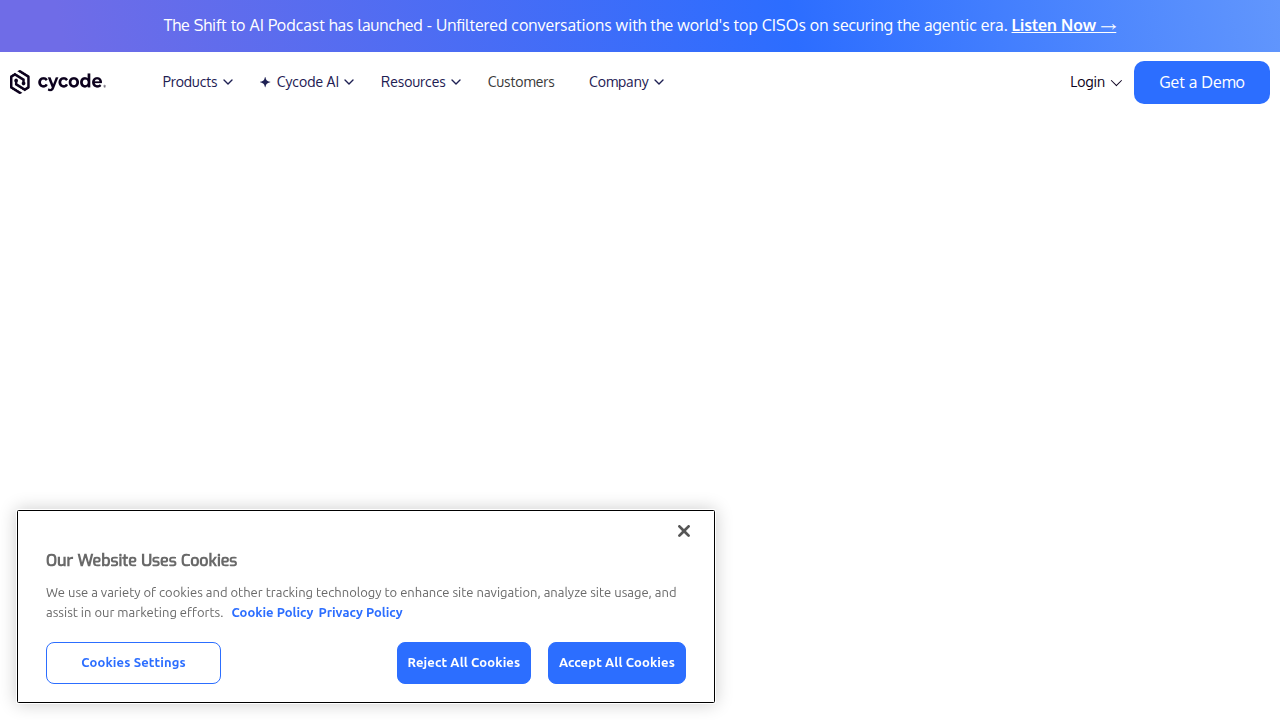Viewport: 1280px width, 720px height.
Task: Expand the Resources menu
Action: point(420,82)
